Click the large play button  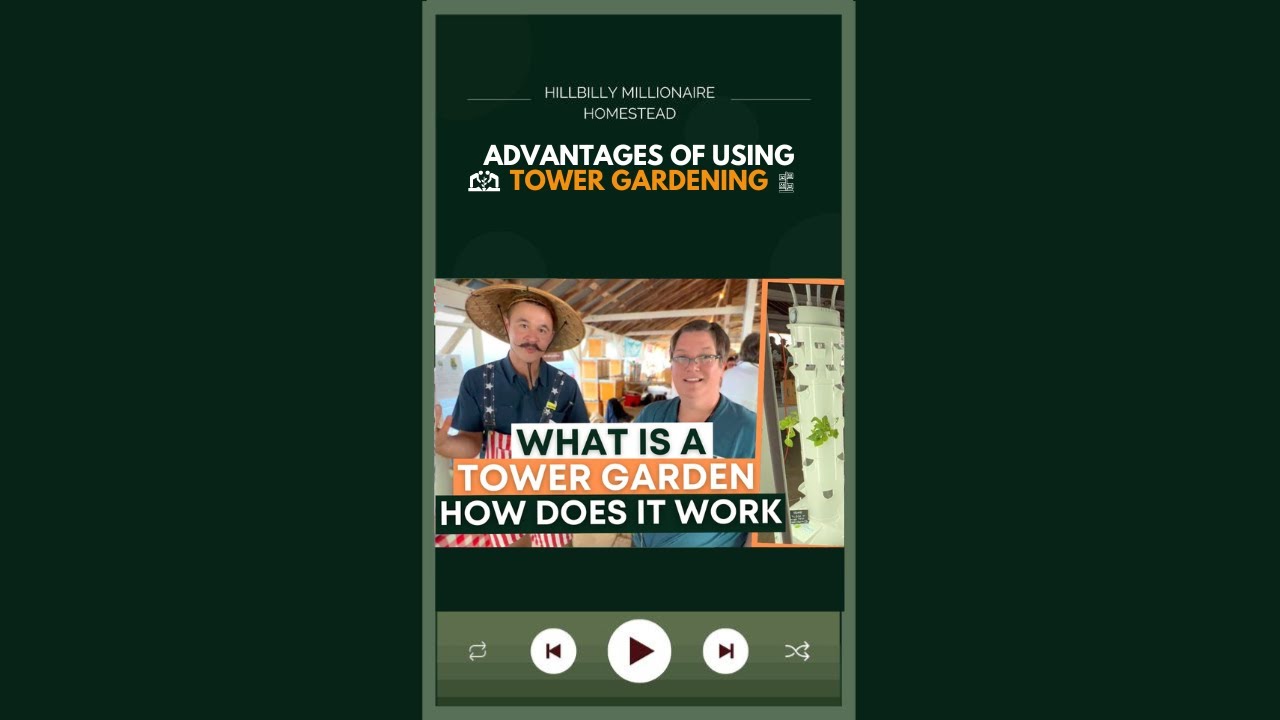click(x=639, y=651)
